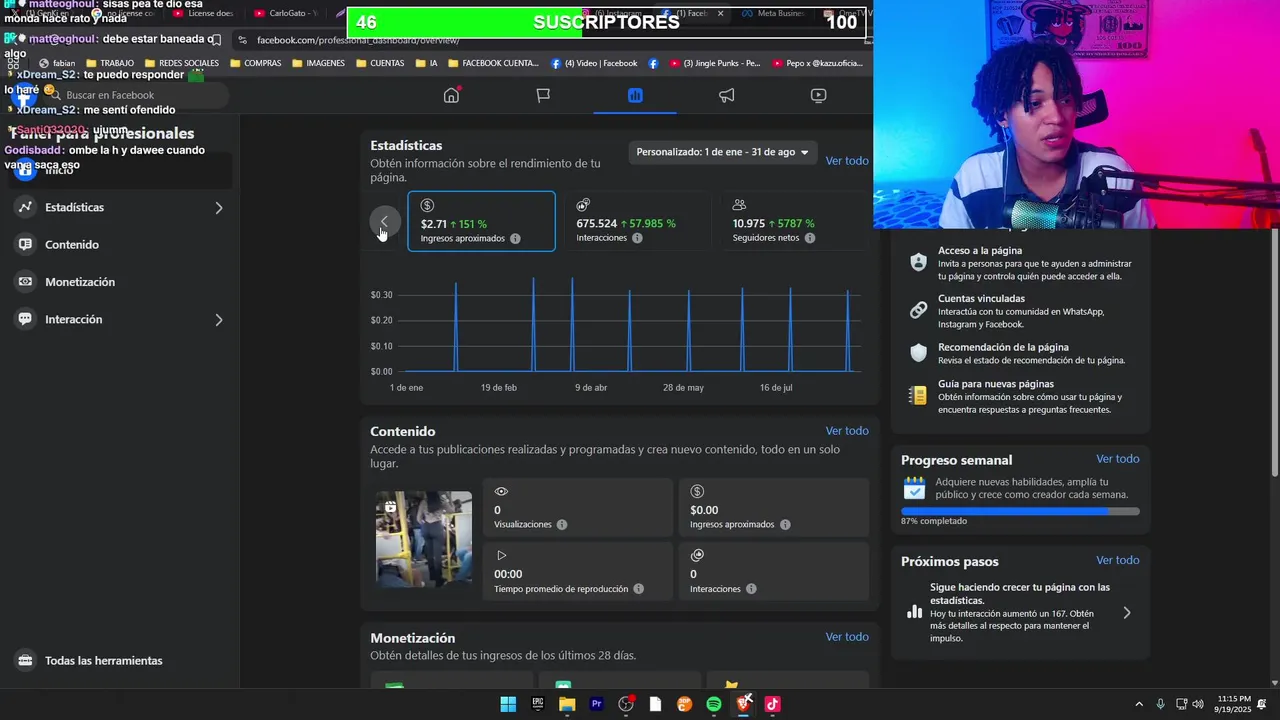The image size is (1280, 720).
Task: Show info tooltip for Interacciones in Estadísticas
Action: (637, 238)
